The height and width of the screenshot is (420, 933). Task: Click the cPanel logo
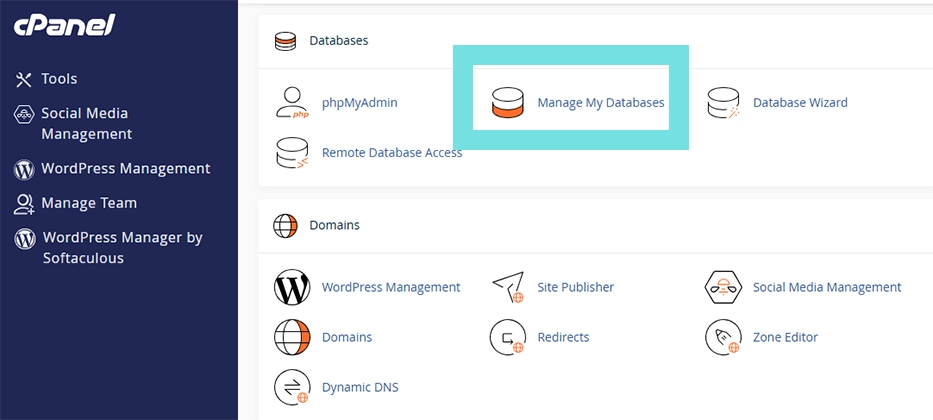[x=64, y=25]
